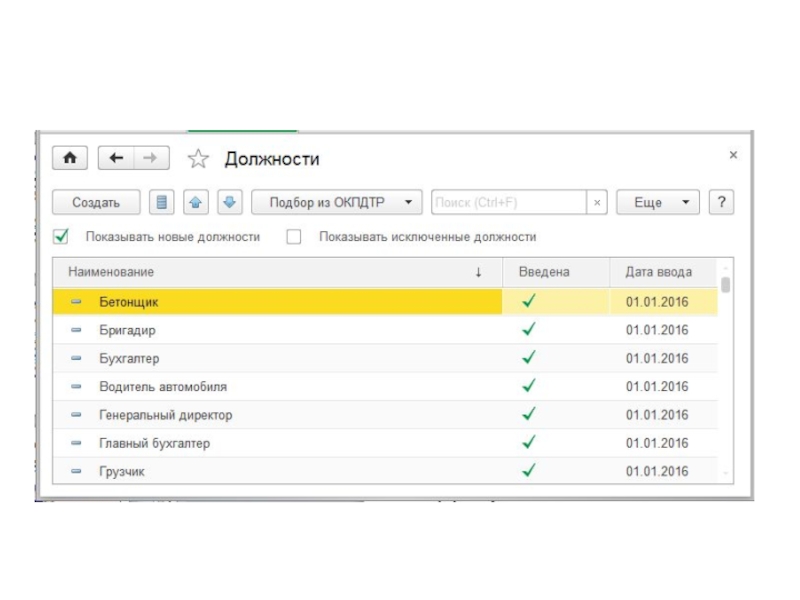
Task: Open help with question mark button
Action: pyautogui.click(x=720, y=202)
